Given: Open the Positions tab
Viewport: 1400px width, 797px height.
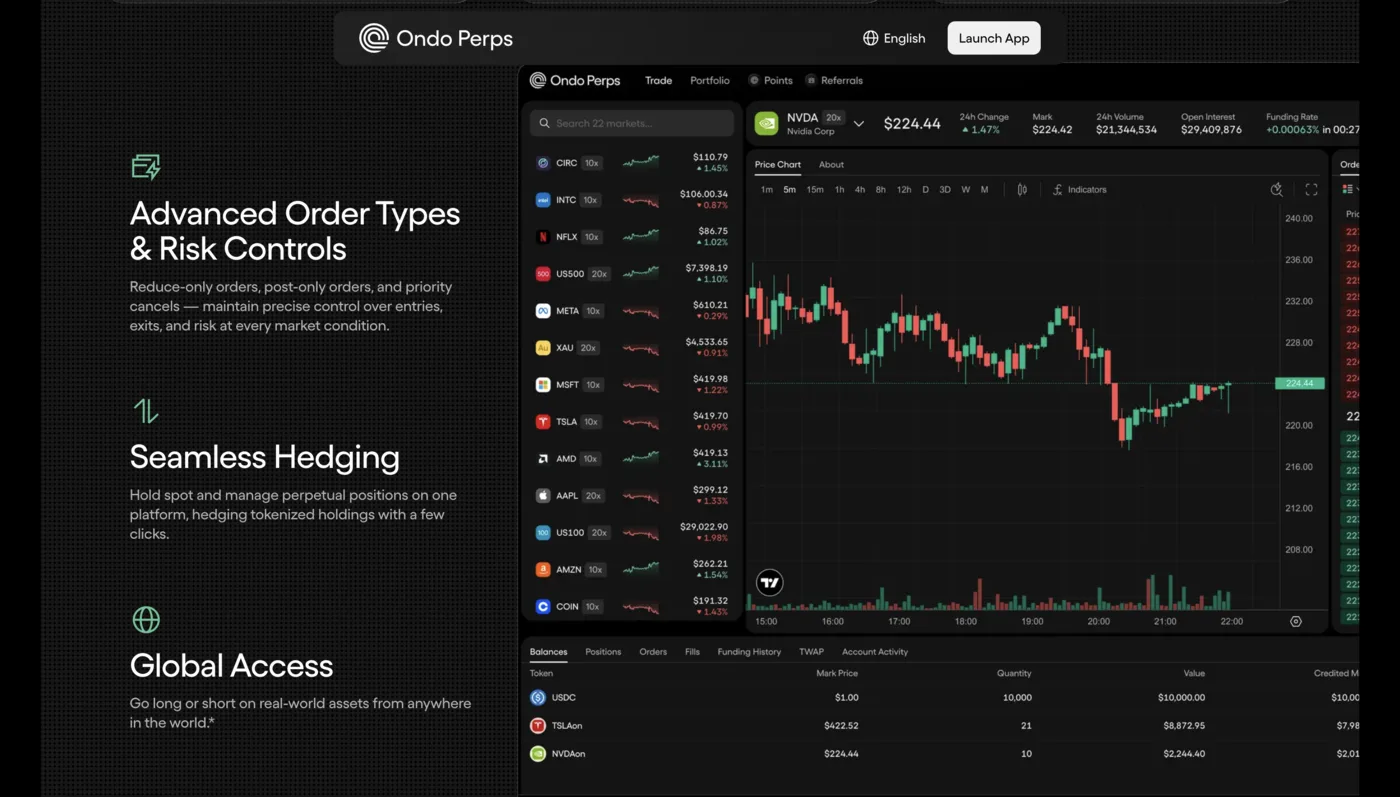Looking at the screenshot, I should [x=603, y=652].
